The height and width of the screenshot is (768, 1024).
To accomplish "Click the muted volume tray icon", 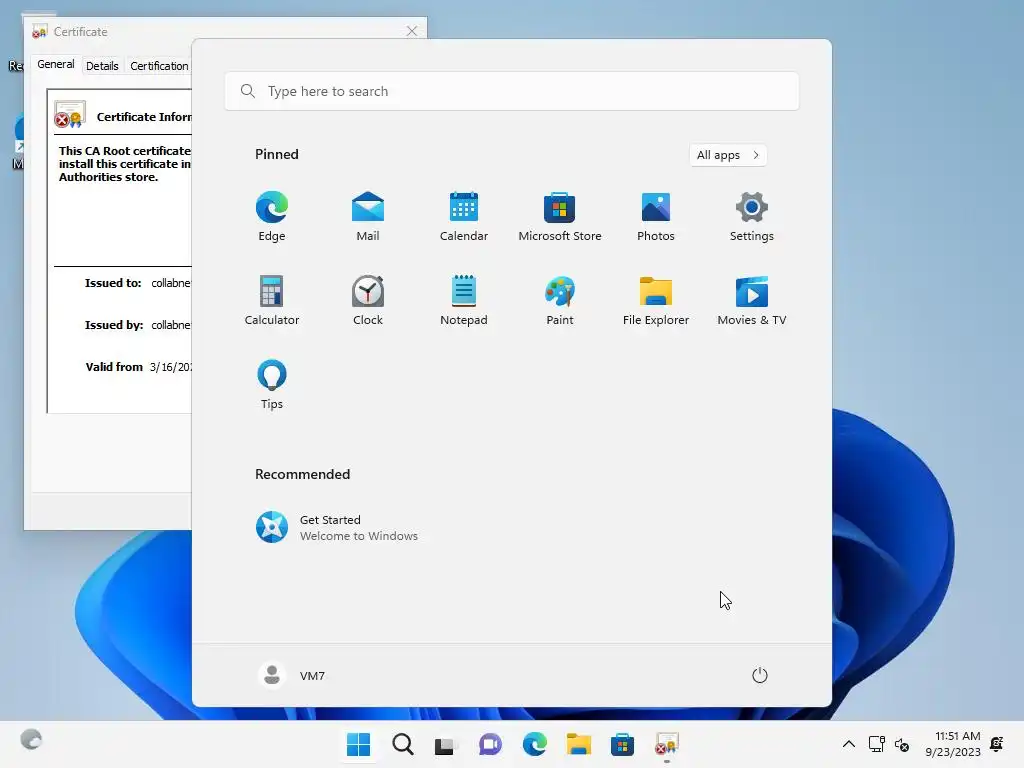I will 902,744.
